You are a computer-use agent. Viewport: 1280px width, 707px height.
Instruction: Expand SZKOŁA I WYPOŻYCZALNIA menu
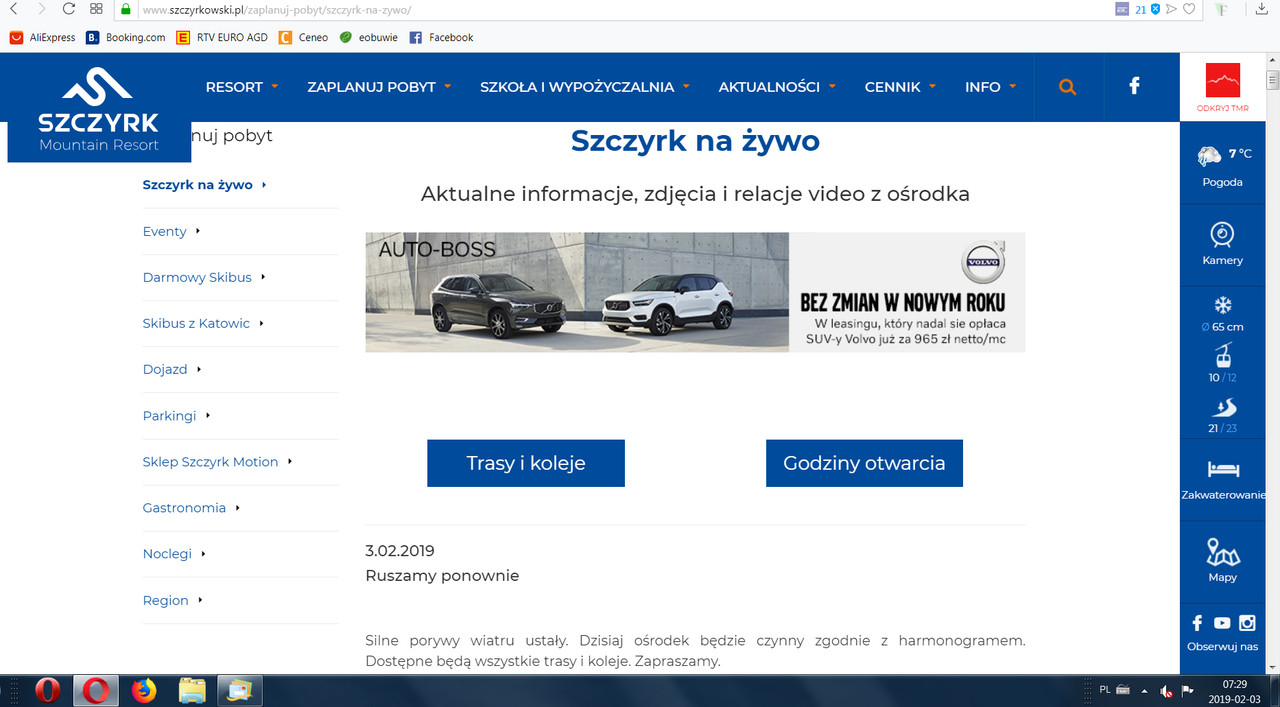(x=585, y=87)
